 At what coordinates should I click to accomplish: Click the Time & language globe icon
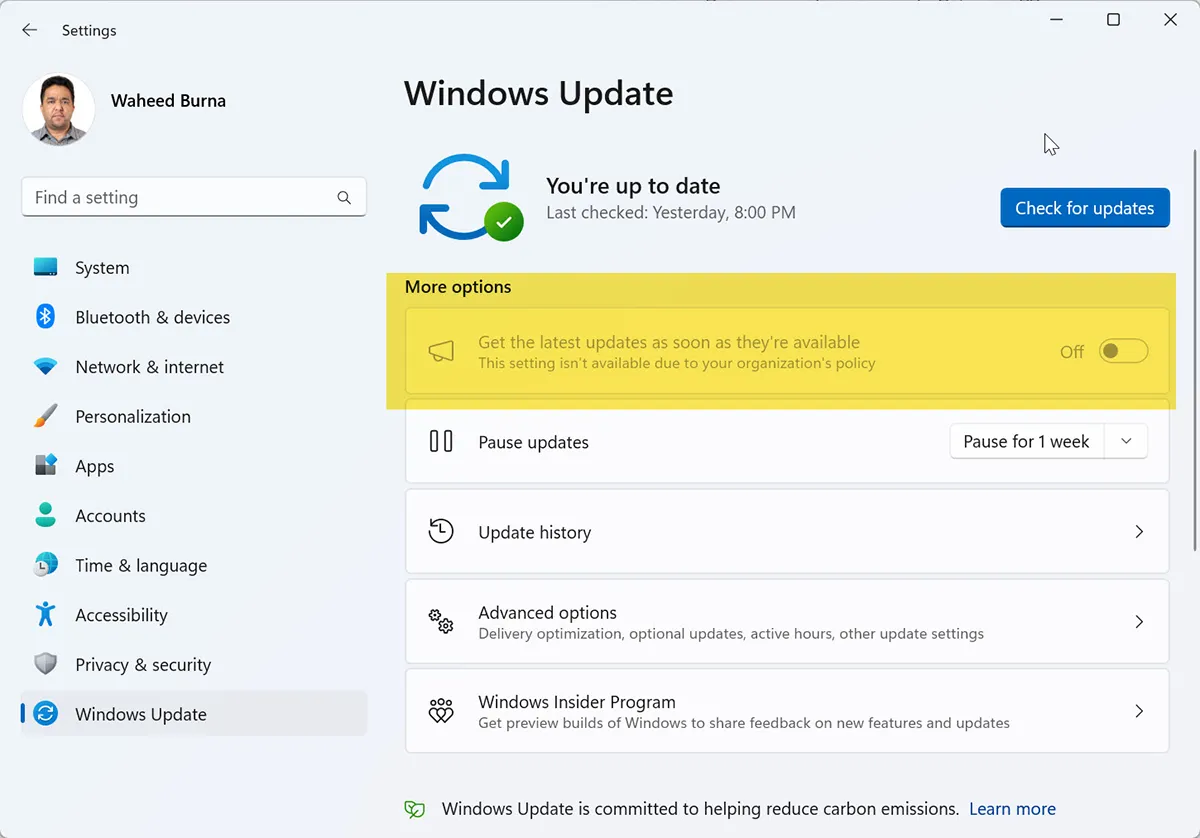[x=45, y=565]
